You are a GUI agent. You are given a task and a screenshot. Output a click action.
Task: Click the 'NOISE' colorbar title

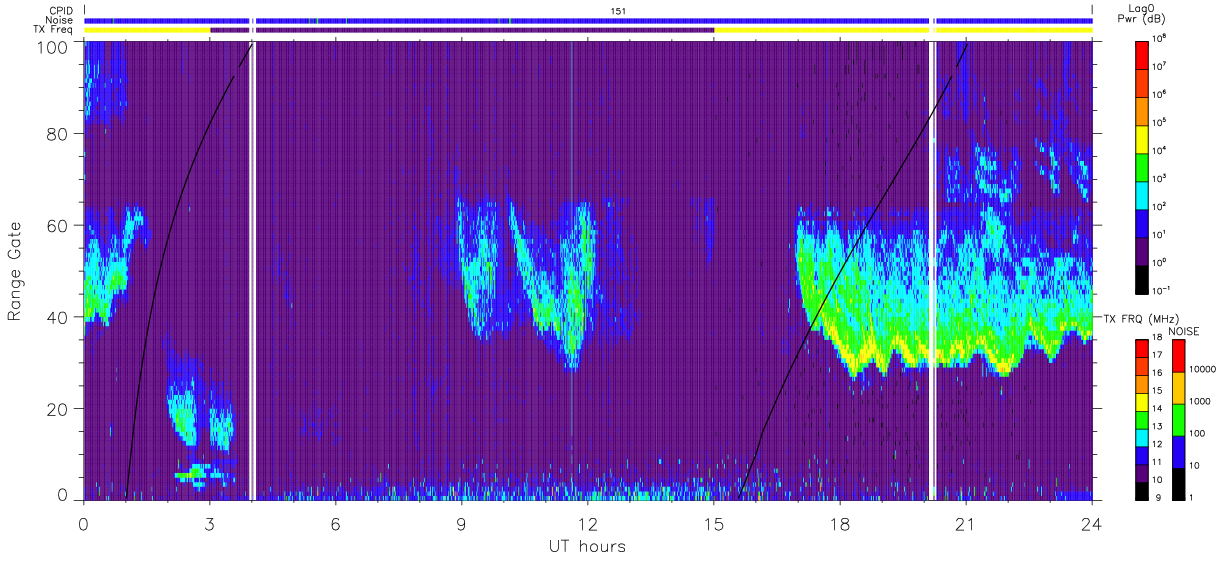tap(1183, 330)
